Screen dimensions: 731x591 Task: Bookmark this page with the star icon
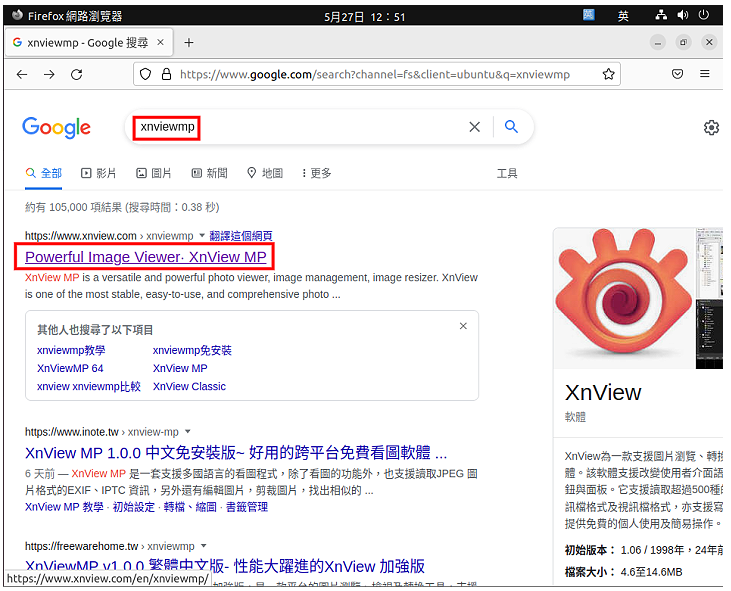[x=608, y=74]
